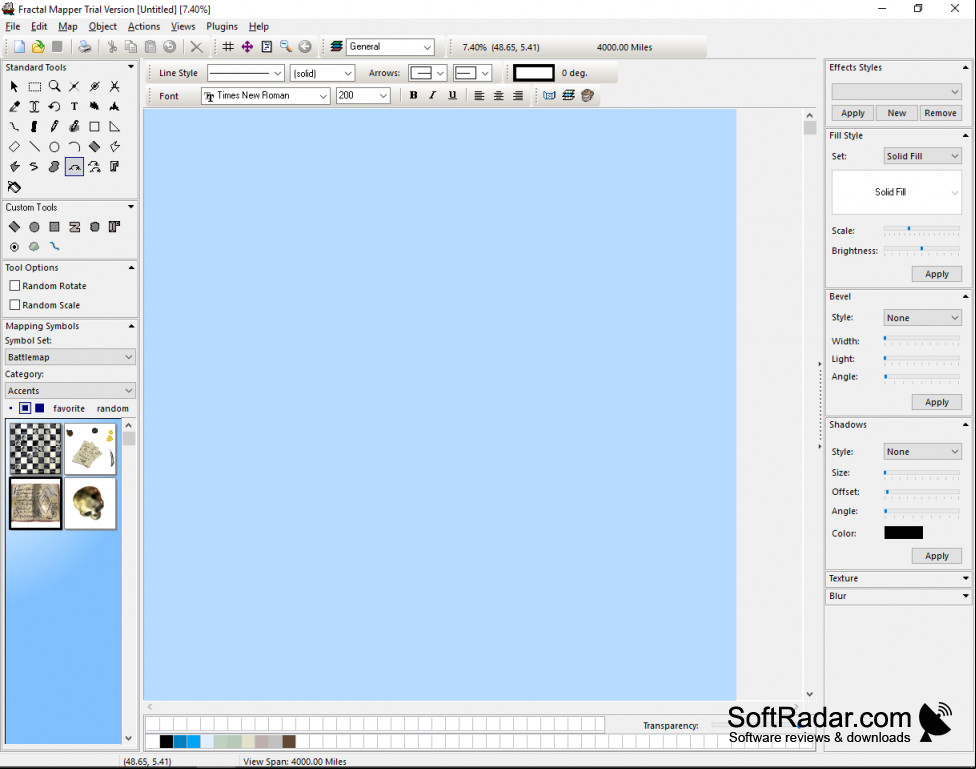Open the Object menu

tap(103, 26)
